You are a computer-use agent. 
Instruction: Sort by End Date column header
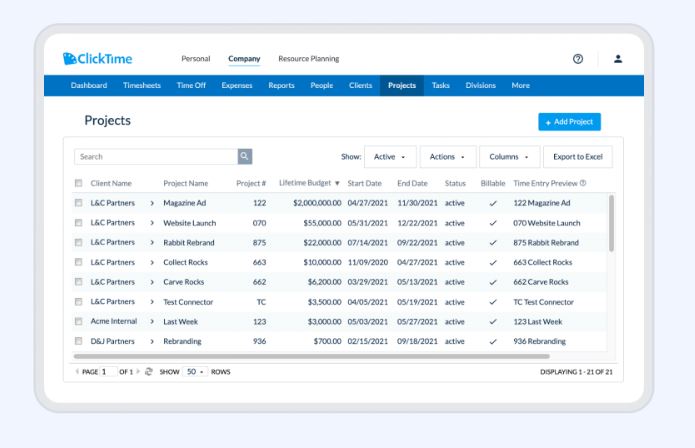412,183
